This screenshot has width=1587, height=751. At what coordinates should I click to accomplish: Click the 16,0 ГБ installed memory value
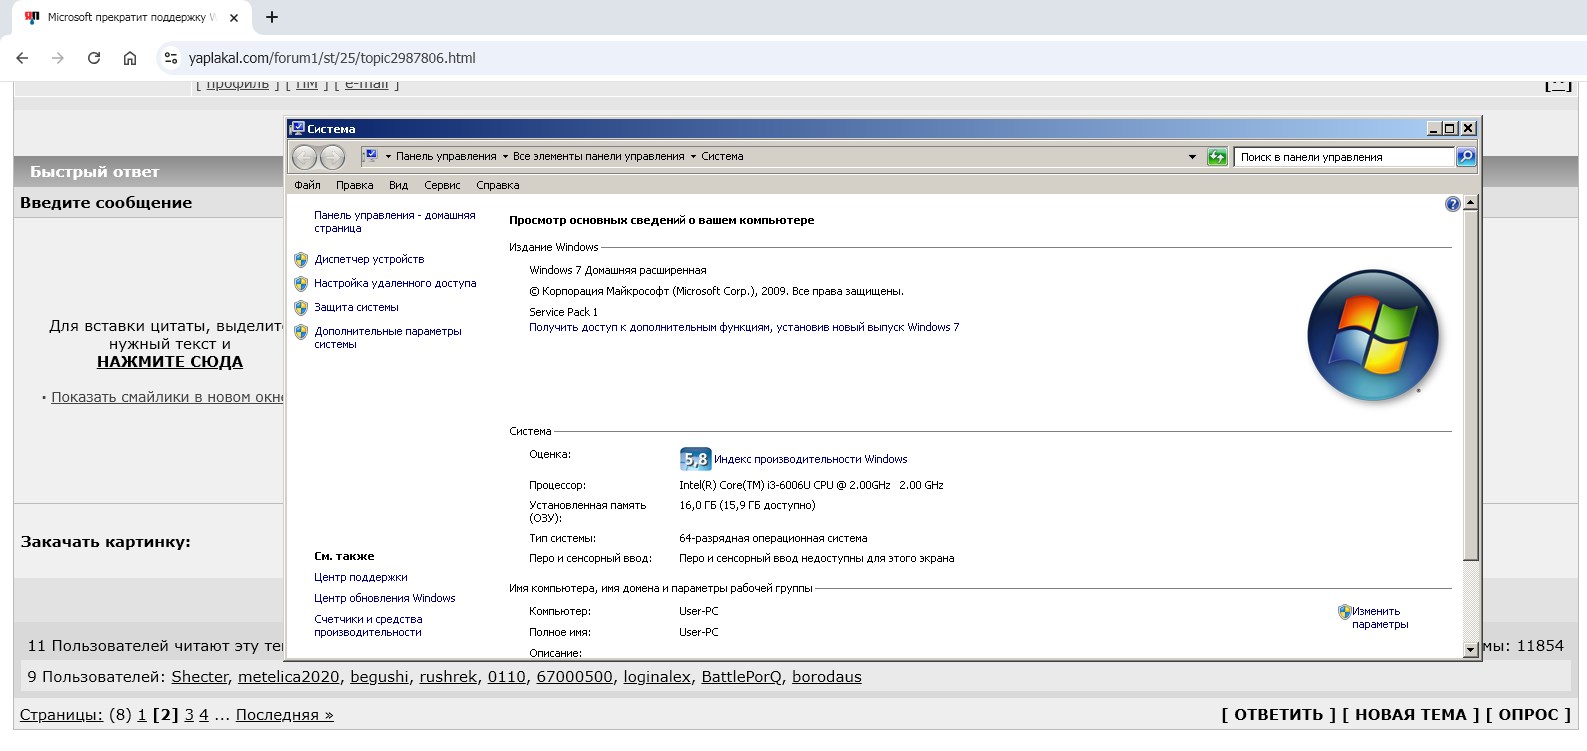click(x=747, y=505)
